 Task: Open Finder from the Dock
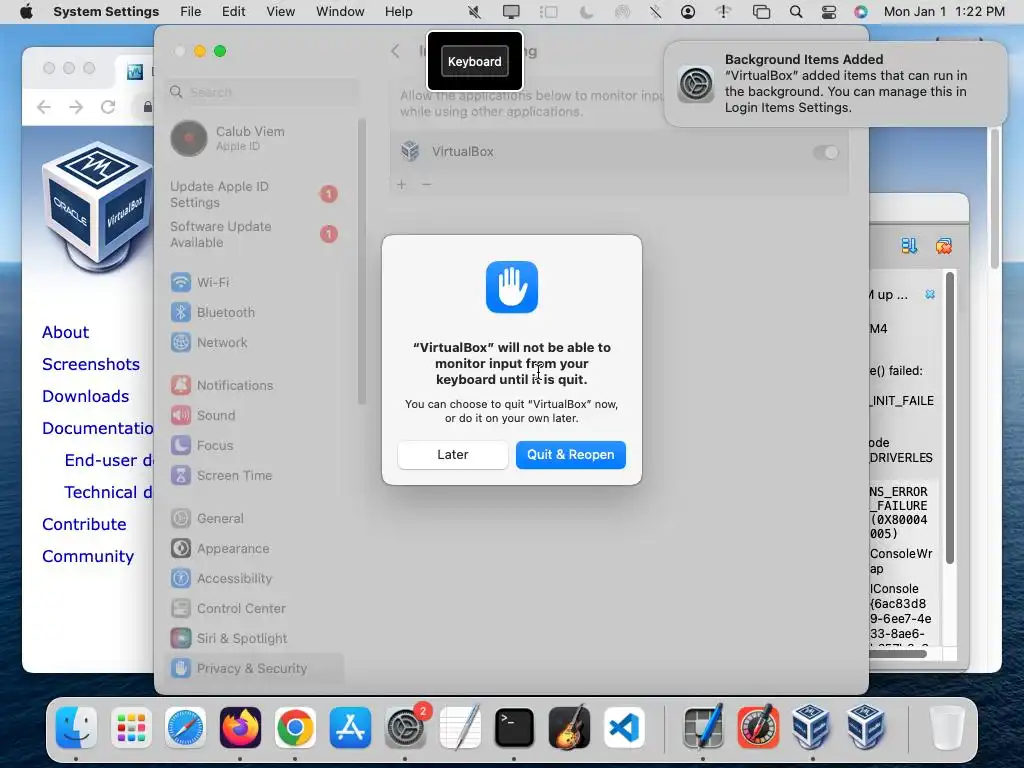tap(76, 727)
